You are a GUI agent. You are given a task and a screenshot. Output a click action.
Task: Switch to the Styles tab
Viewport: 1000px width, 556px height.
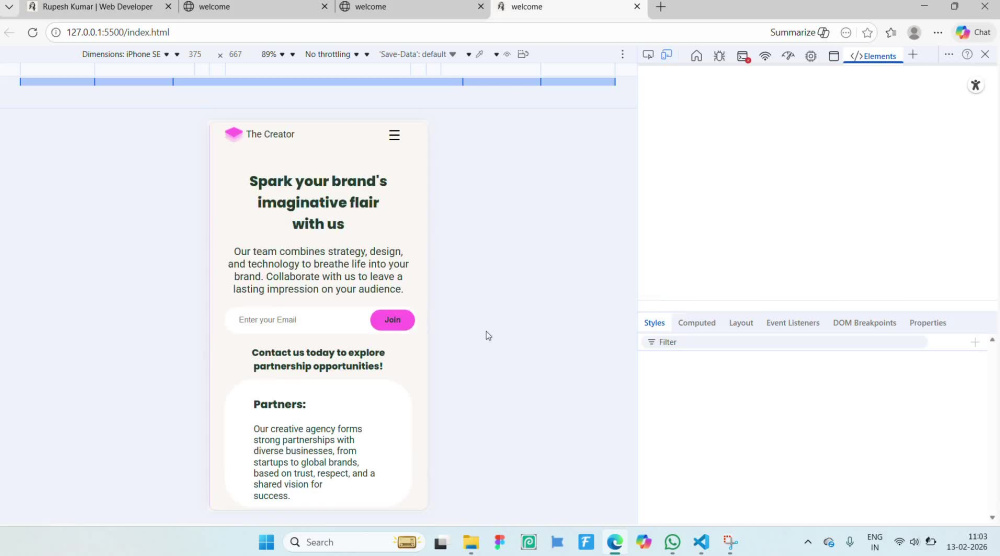pyautogui.click(x=654, y=323)
